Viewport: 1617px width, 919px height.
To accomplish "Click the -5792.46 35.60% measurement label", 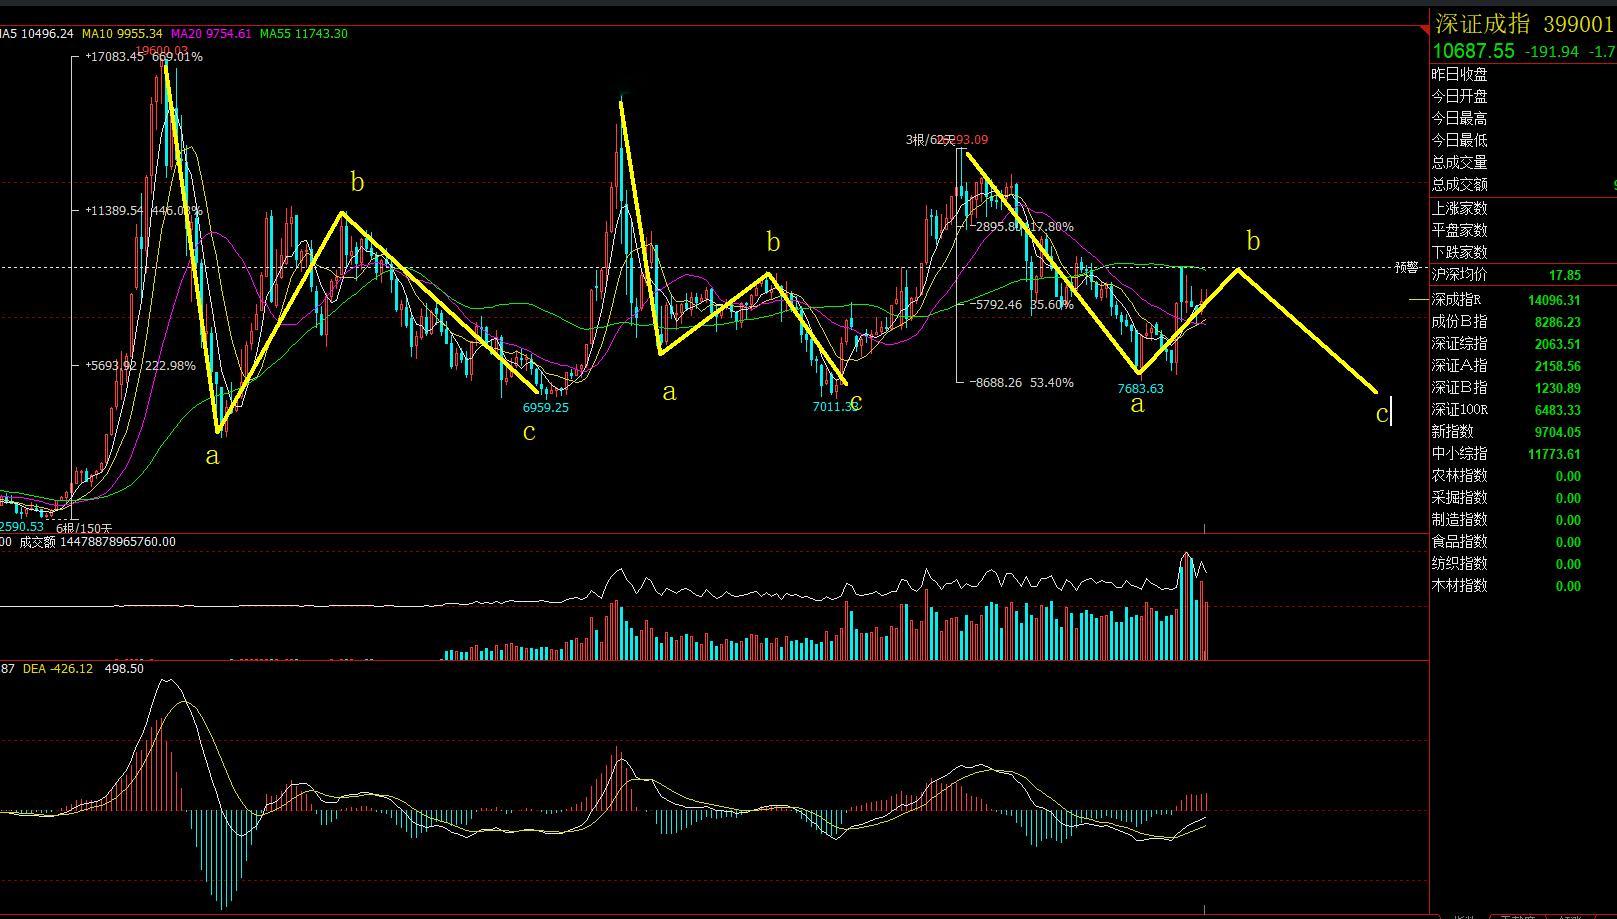I will 1022,305.
